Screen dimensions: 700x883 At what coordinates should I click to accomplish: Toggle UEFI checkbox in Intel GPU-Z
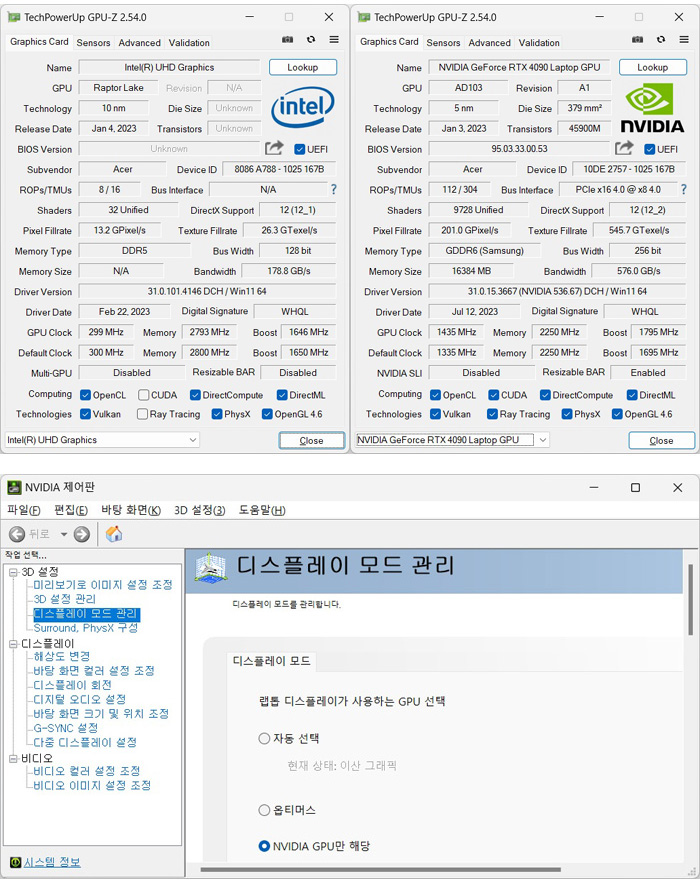click(300, 149)
